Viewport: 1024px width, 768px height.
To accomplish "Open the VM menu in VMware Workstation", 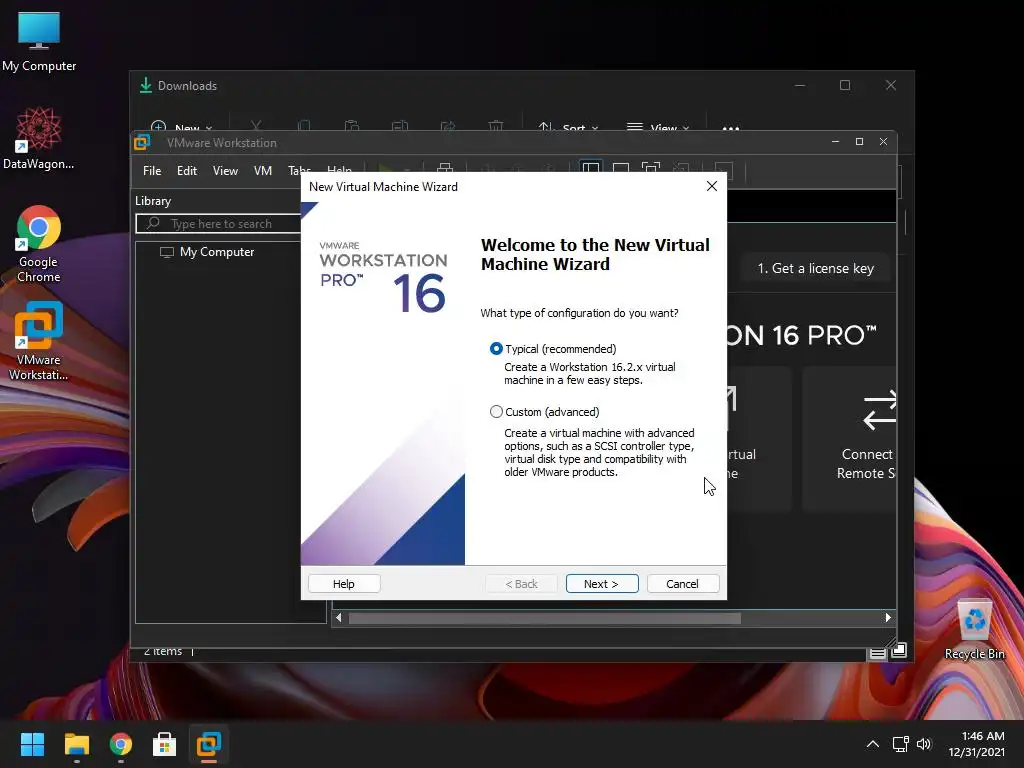I will click(x=263, y=170).
